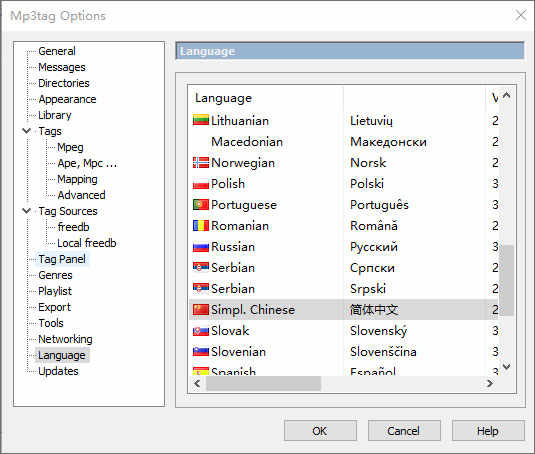The width and height of the screenshot is (535, 454).
Task: Click the horizontal scrollbar thumb
Action: [263, 383]
